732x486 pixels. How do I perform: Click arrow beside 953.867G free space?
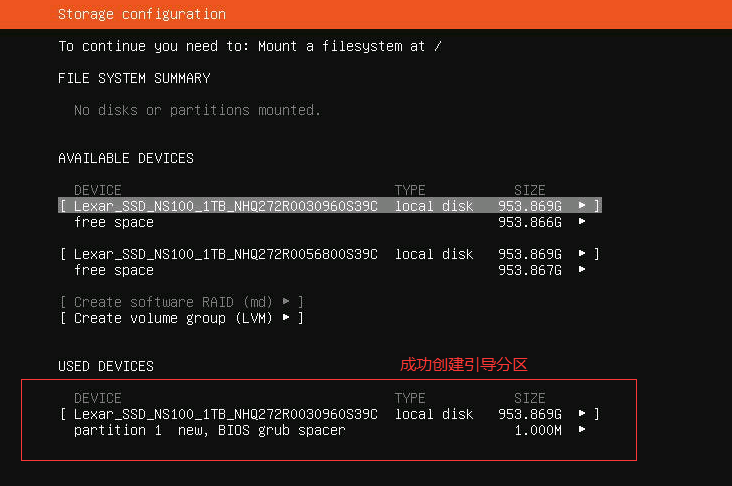[582, 270]
